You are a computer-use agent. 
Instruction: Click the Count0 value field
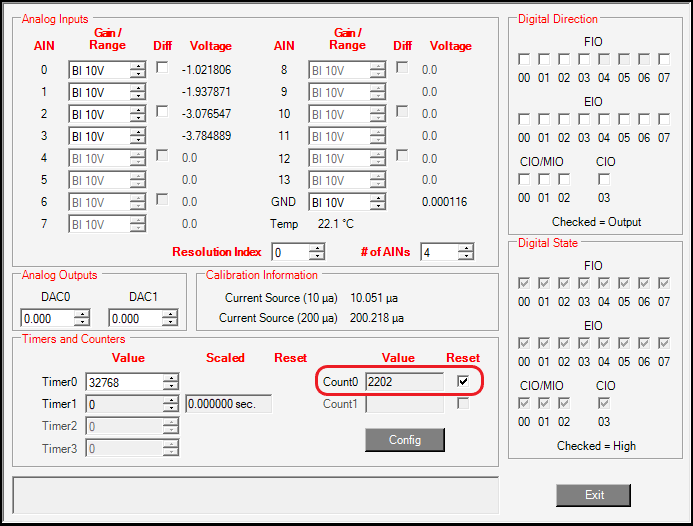pyautogui.click(x=404, y=381)
